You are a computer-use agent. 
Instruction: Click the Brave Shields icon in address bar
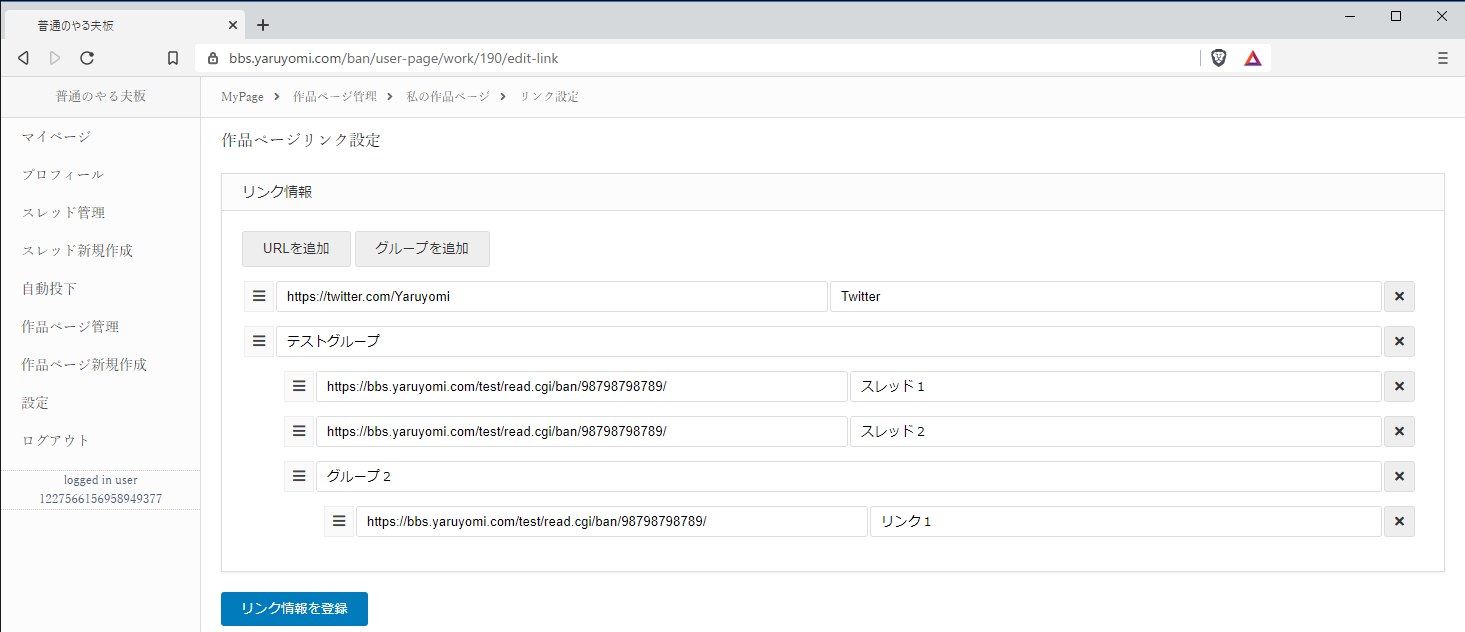click(1218, 57)
